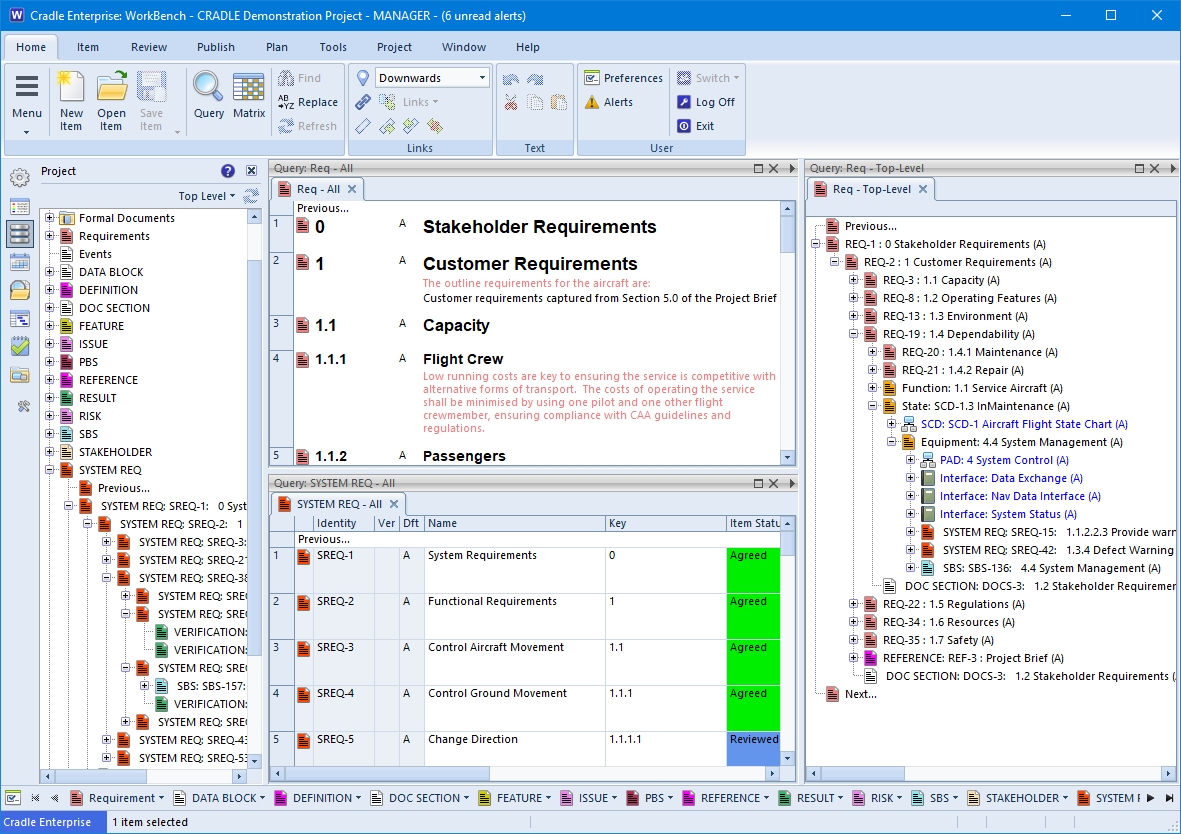
Task: Click the blue help icon in Project pane
Action: click(227, 171)
